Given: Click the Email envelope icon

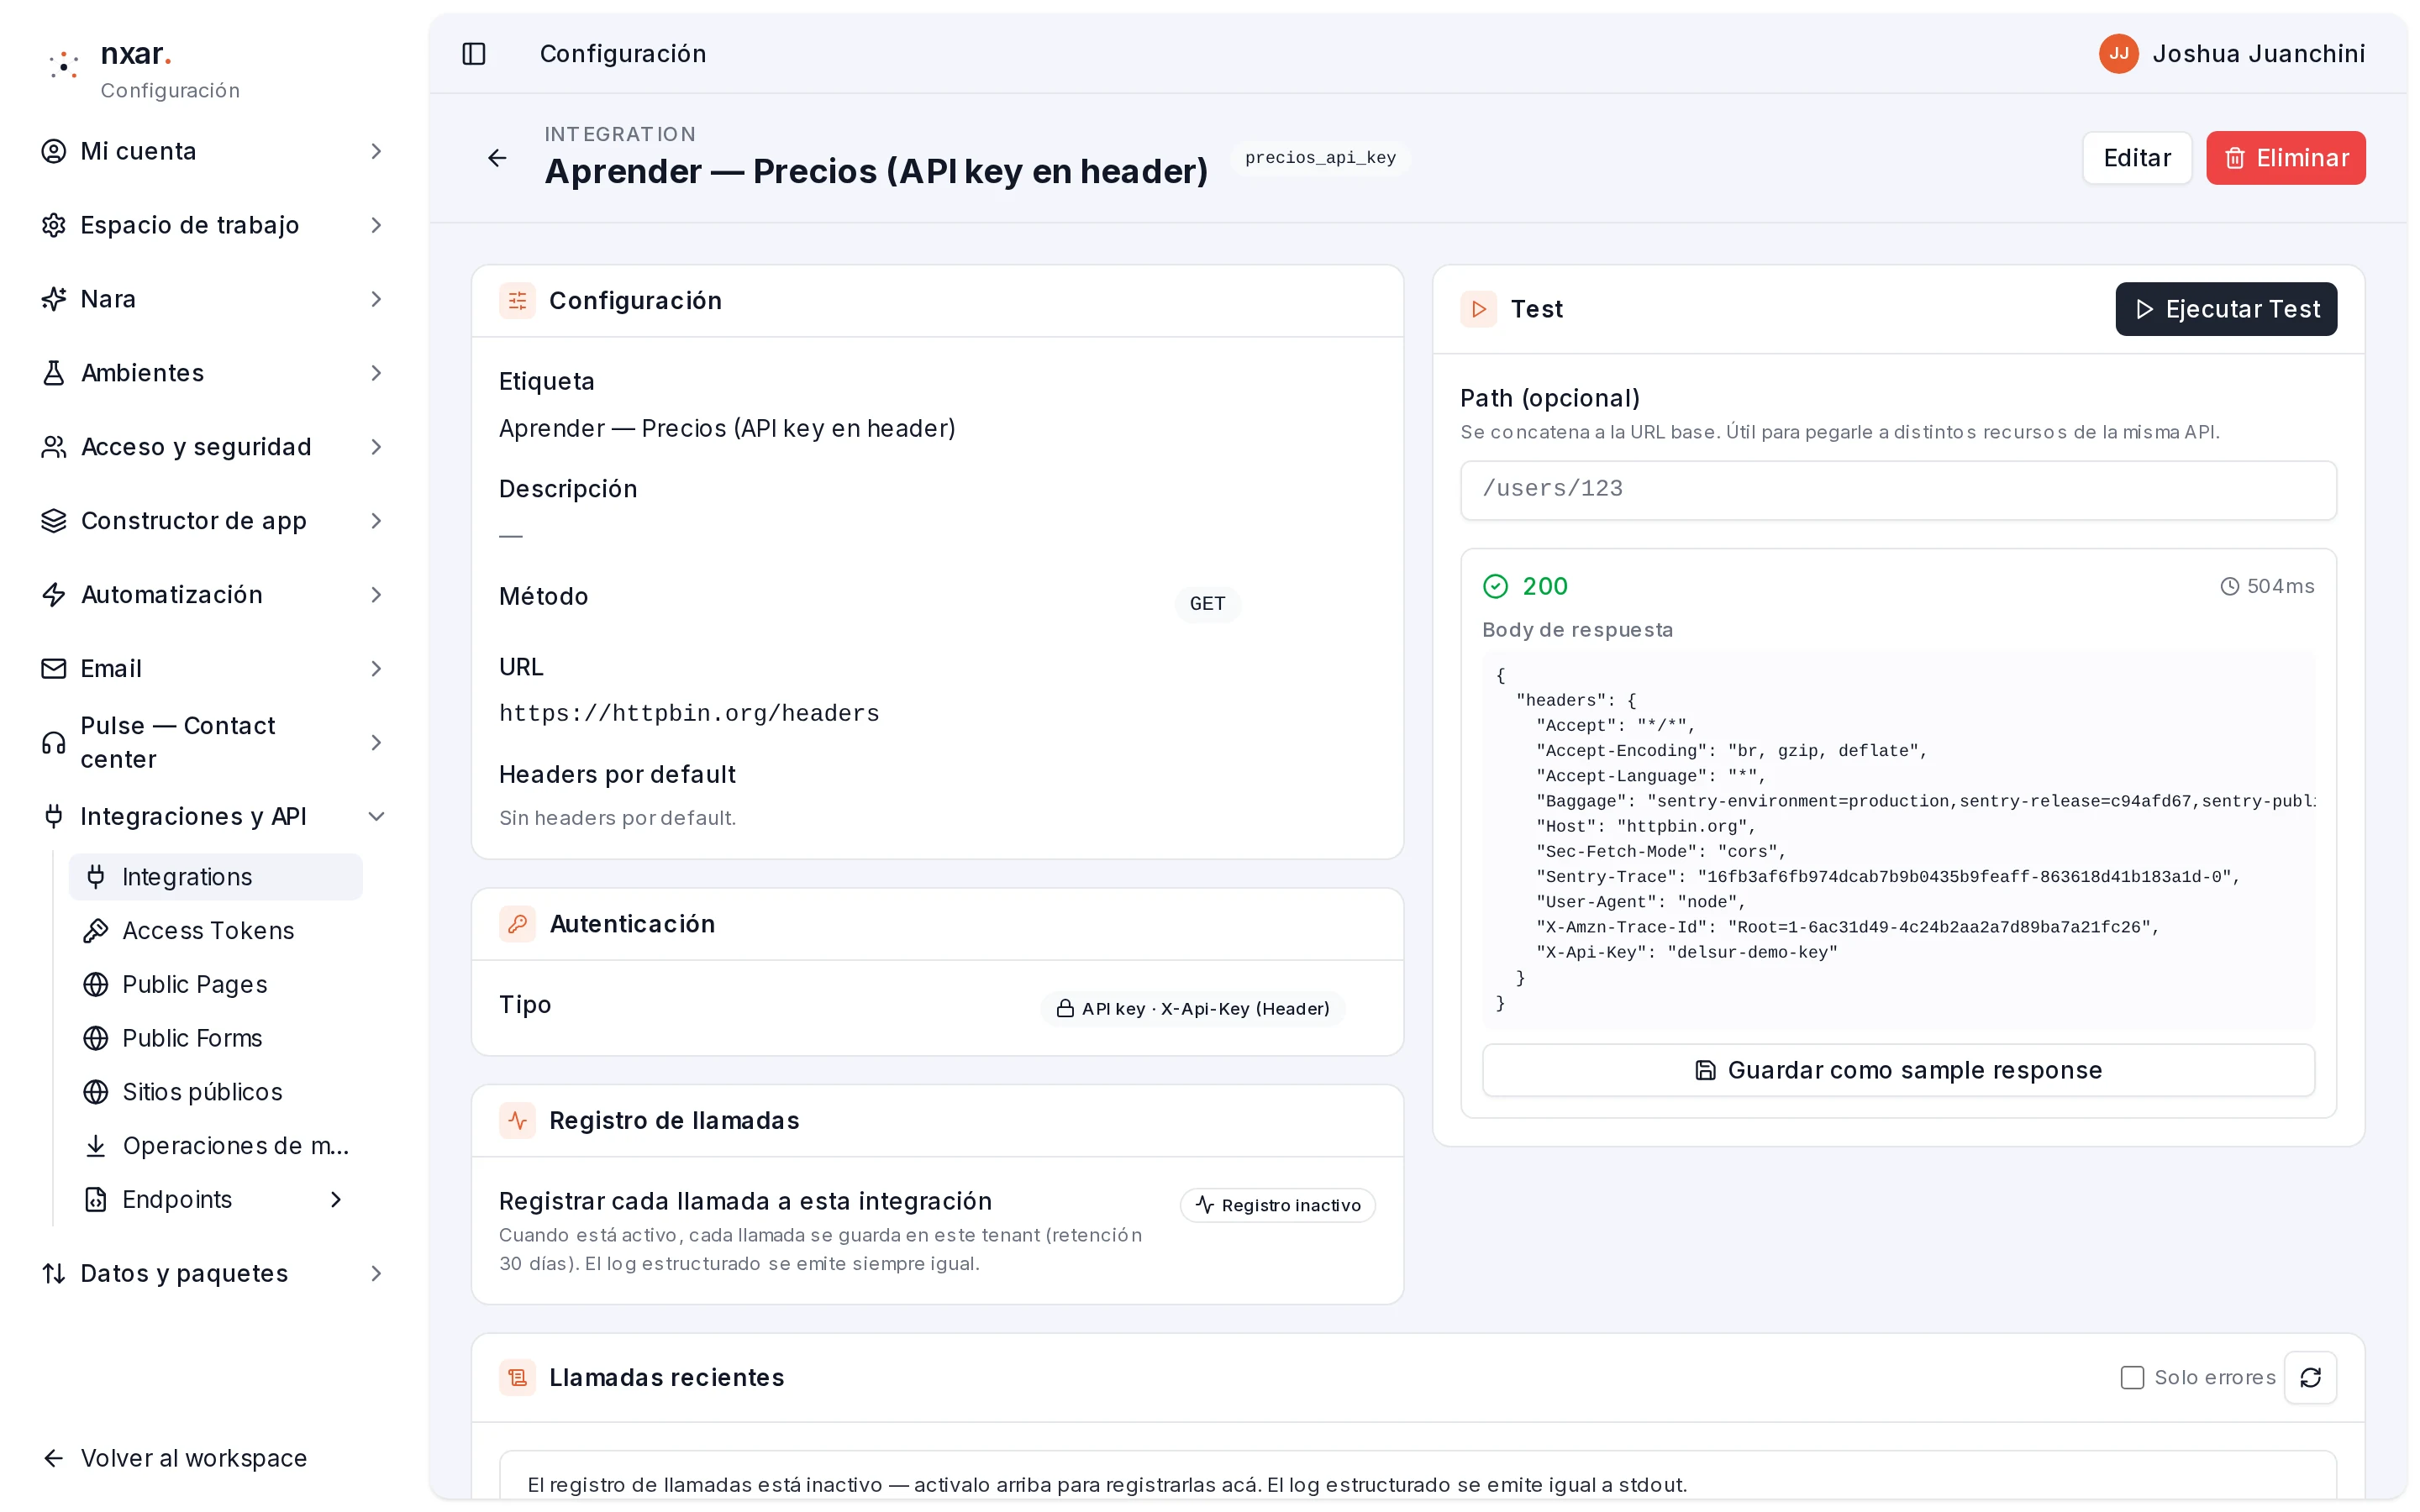Looking at the screenshot, I should (x=54, y=669).
